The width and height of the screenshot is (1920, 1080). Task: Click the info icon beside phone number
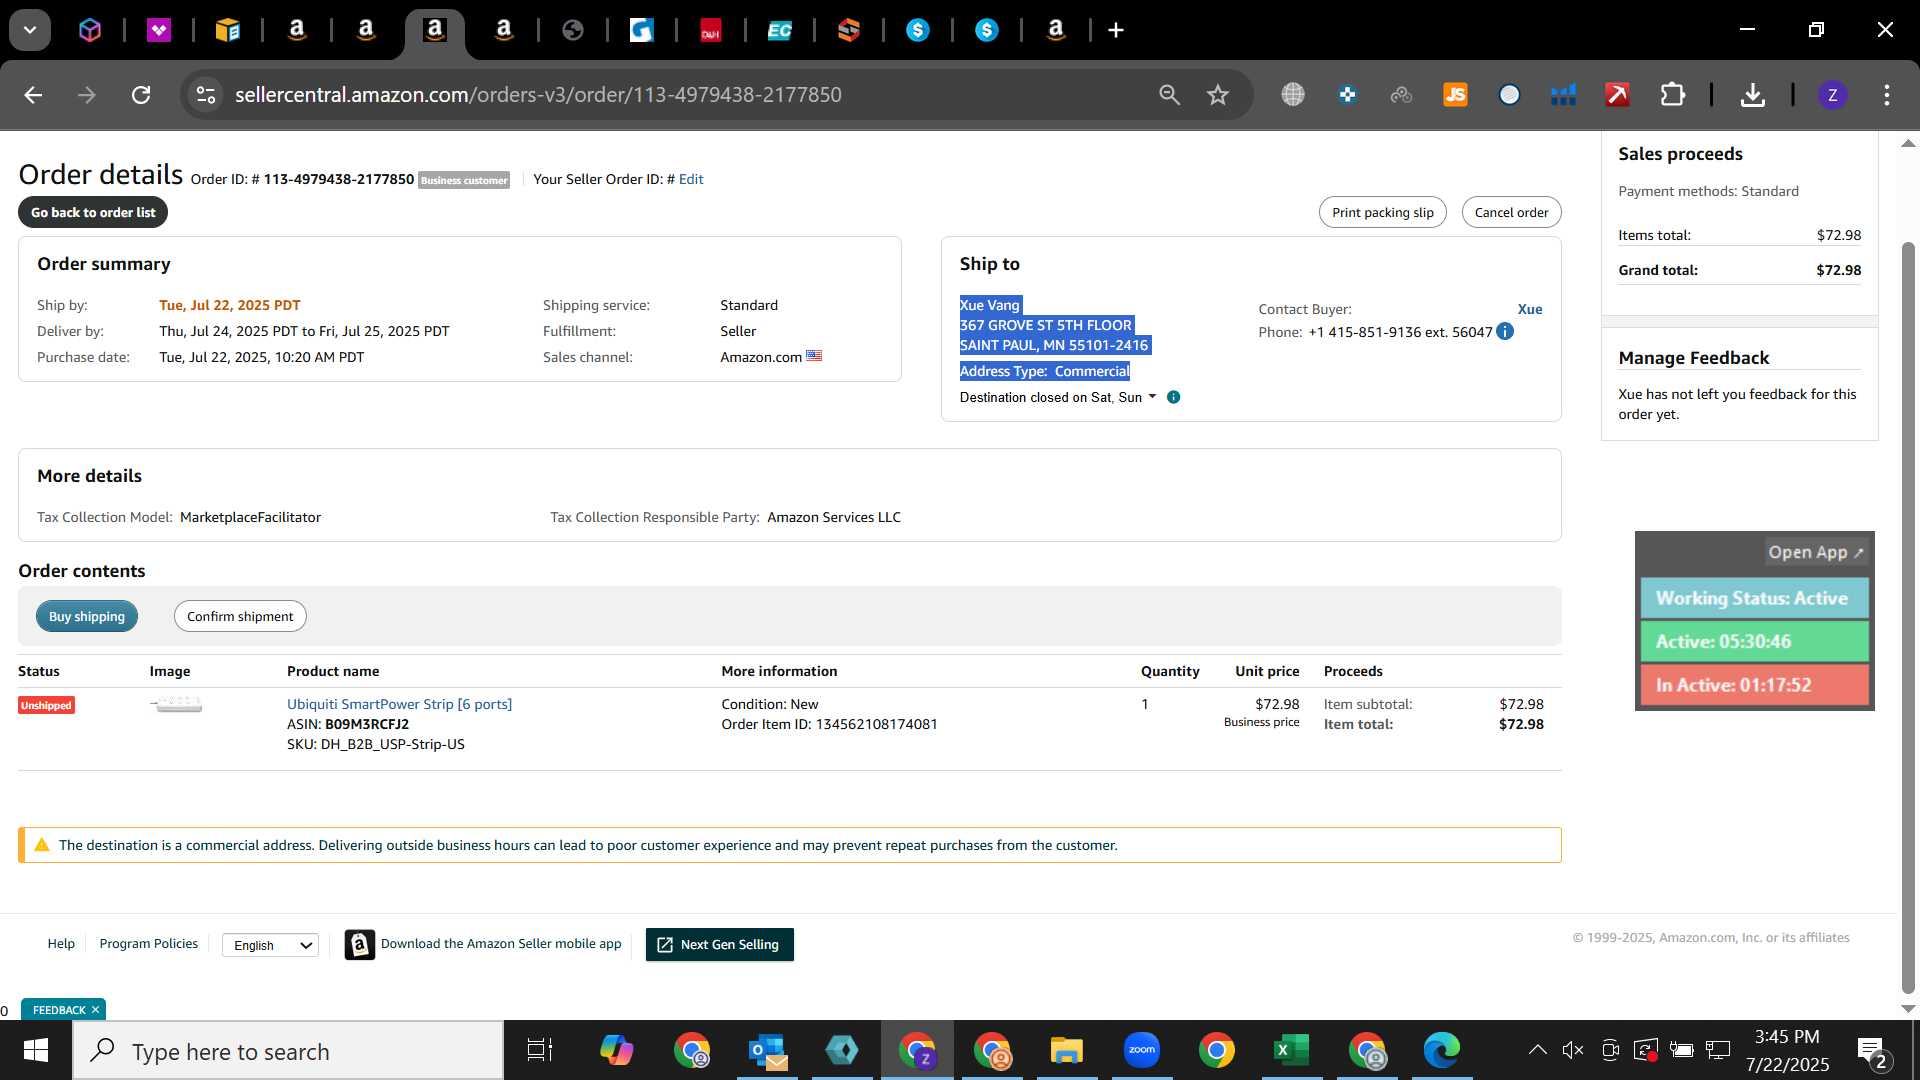click(x=1505, y=331)
